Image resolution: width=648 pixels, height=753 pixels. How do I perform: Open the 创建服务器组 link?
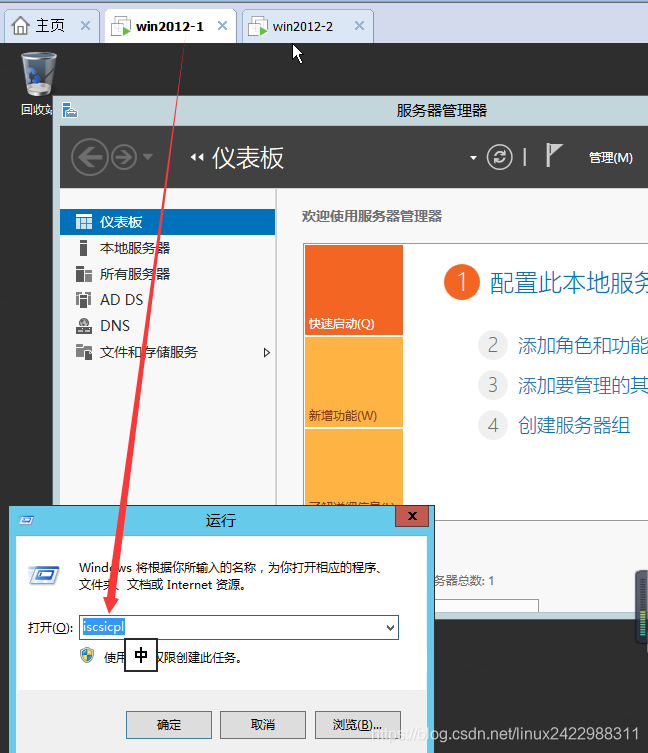coord(574,425)
